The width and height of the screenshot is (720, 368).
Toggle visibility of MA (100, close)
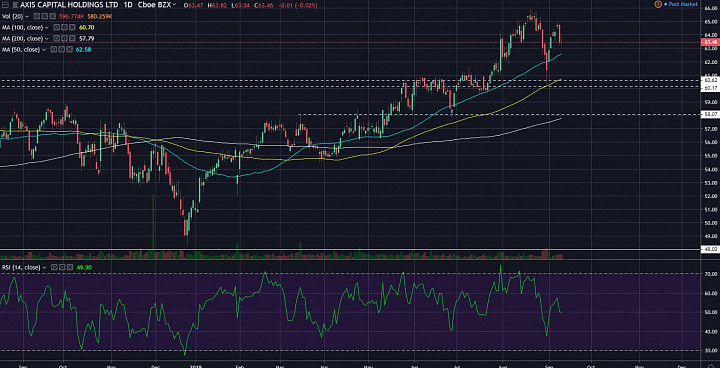(56, 28)
